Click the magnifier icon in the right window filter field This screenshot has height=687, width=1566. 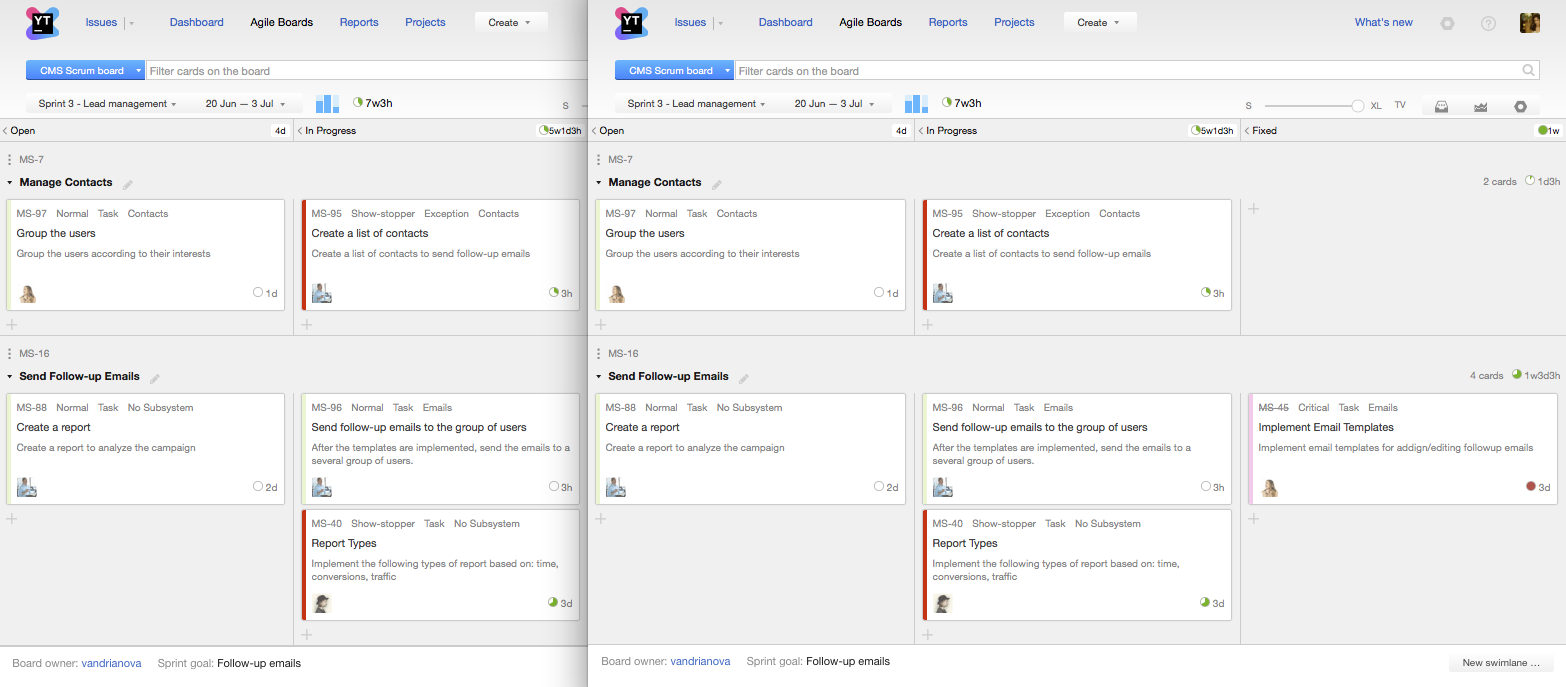(1528, 70)
